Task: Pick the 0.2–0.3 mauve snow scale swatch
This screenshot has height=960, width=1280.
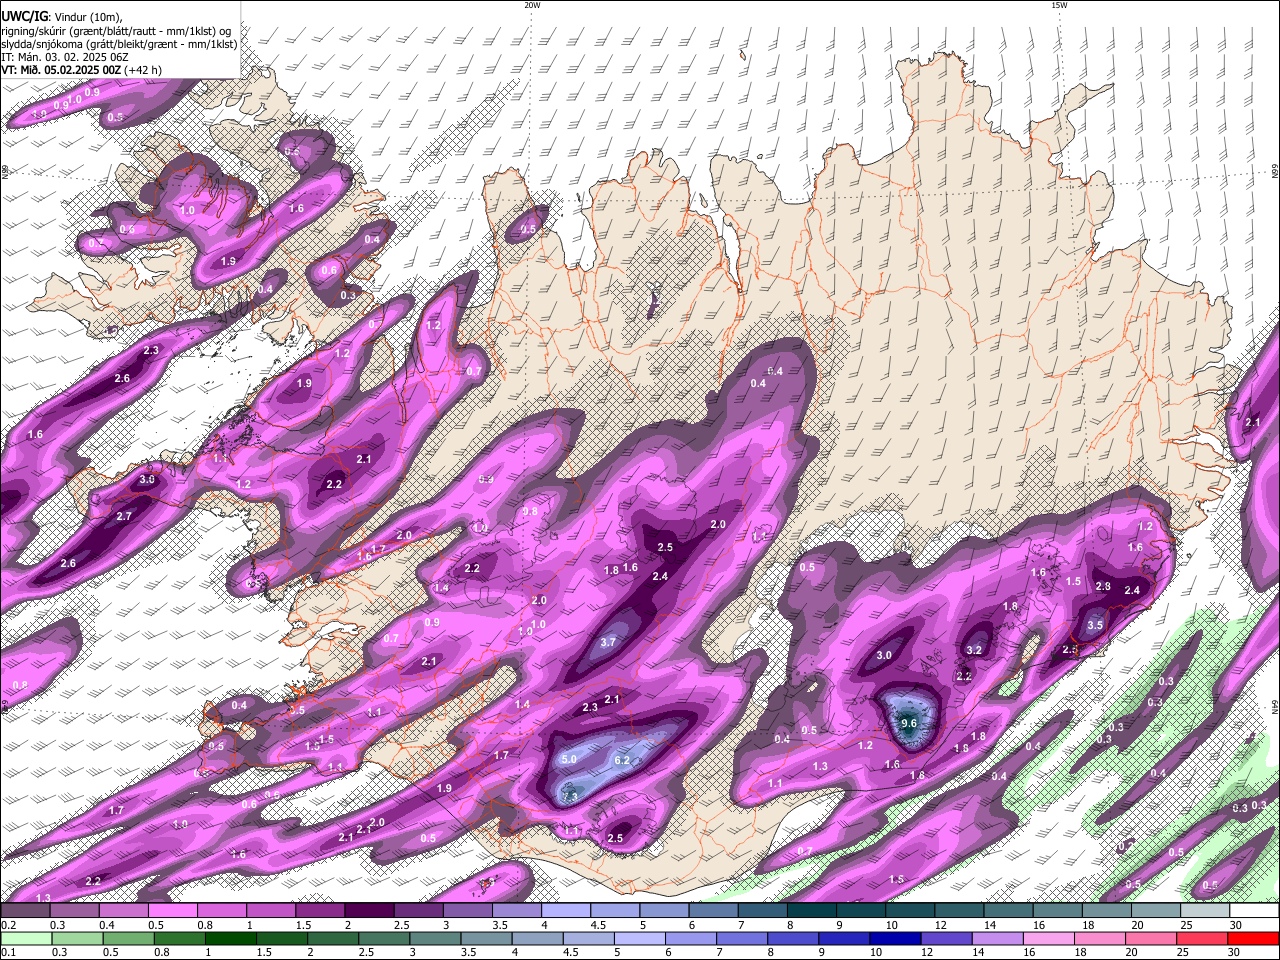Action: coord(25,911)
